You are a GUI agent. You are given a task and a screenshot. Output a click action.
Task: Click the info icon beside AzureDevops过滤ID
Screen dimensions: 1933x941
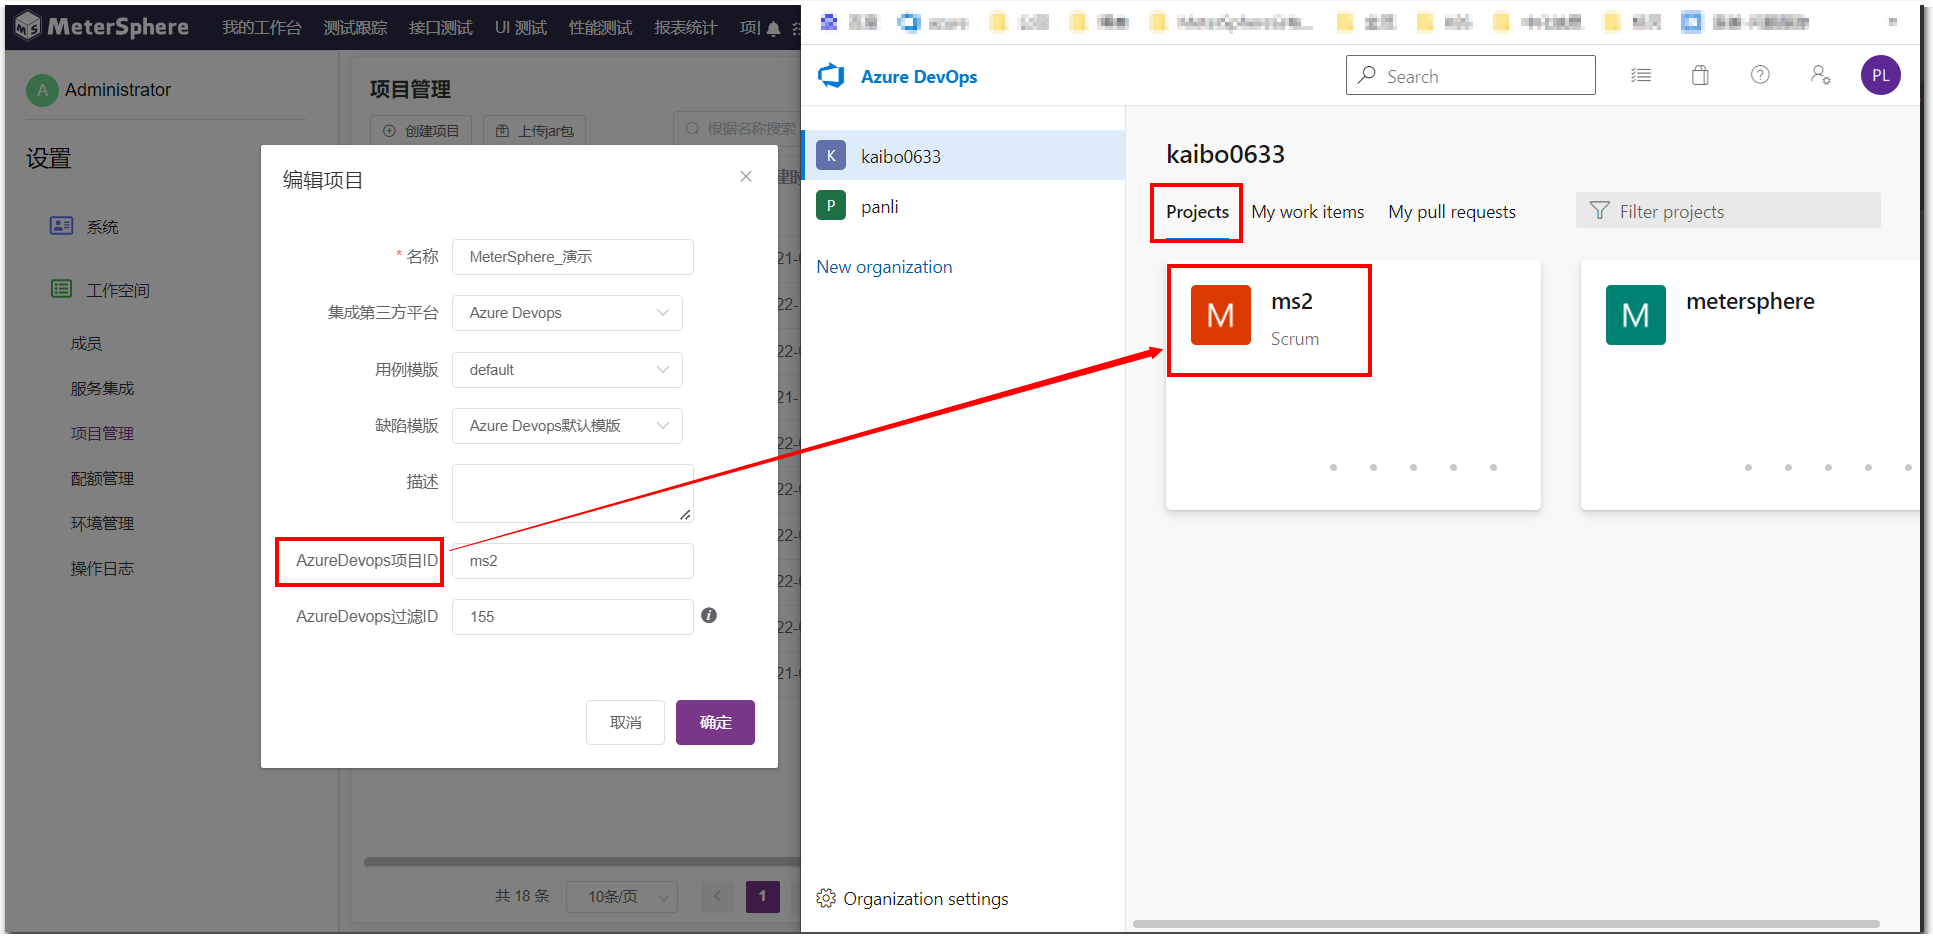tap(709, 615)
